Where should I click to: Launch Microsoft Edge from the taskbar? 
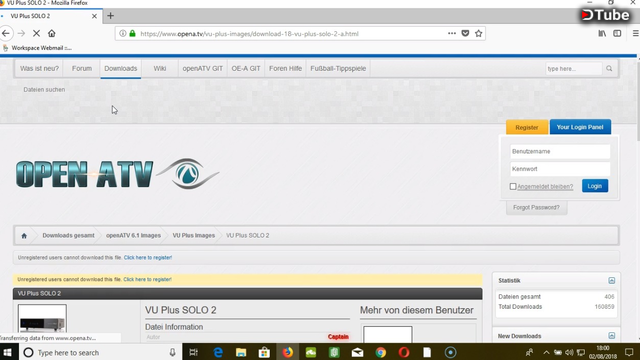(218, 352)
